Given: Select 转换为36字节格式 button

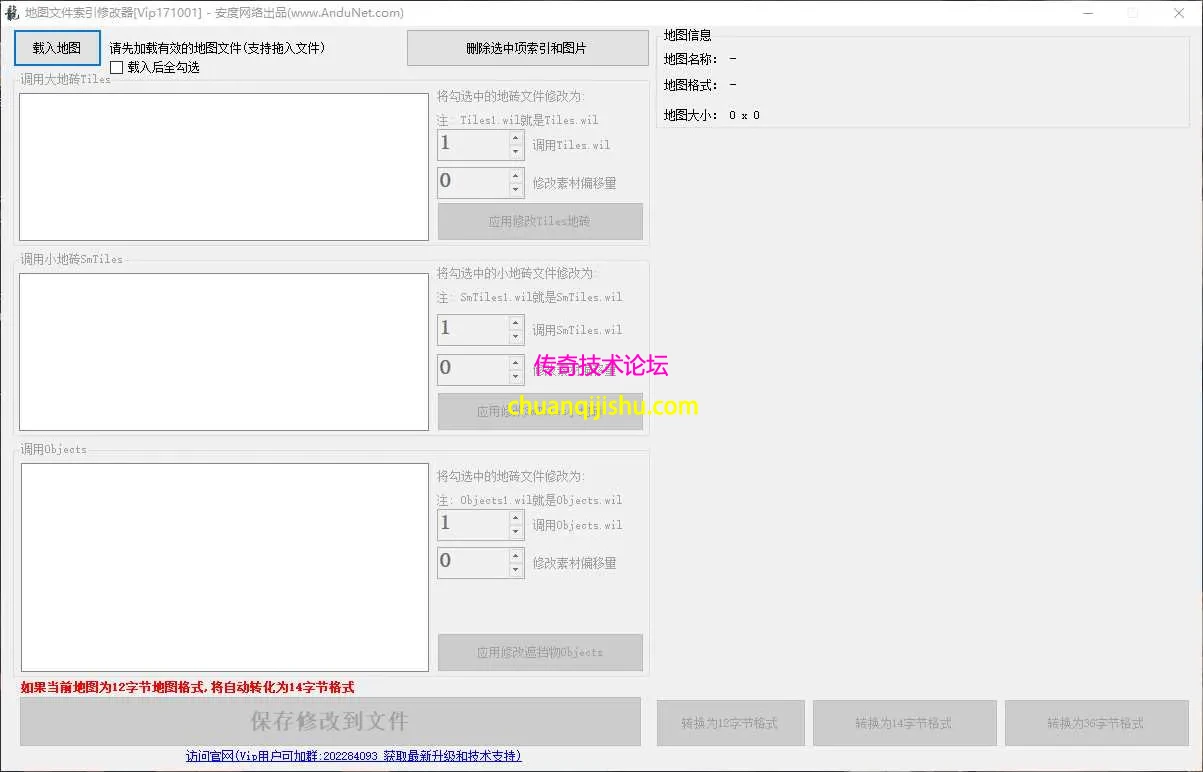Looking at the screenshot, I should (1096, 723).
